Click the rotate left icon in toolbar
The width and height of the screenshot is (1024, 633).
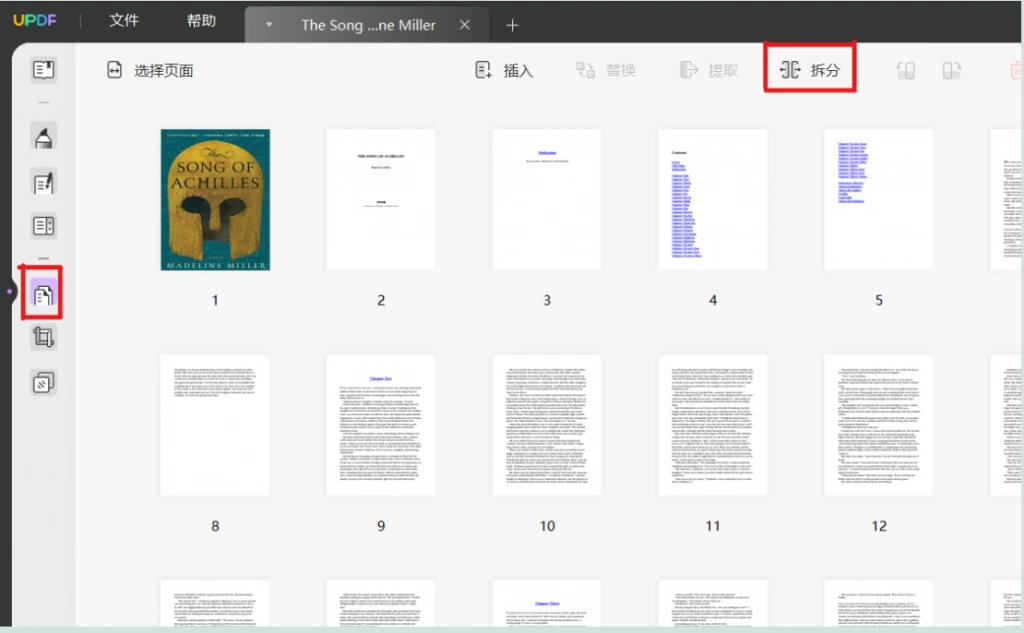coord(906,70)
